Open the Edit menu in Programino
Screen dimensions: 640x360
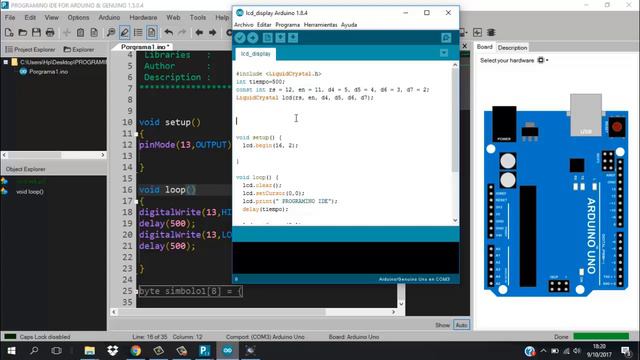(x=30, y=18)
